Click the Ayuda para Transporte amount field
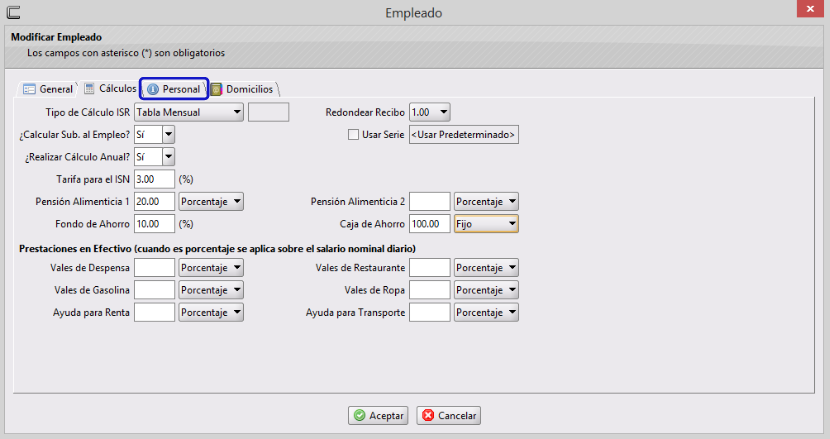Viewport: 830px width, 439px height. click(429, 312)
